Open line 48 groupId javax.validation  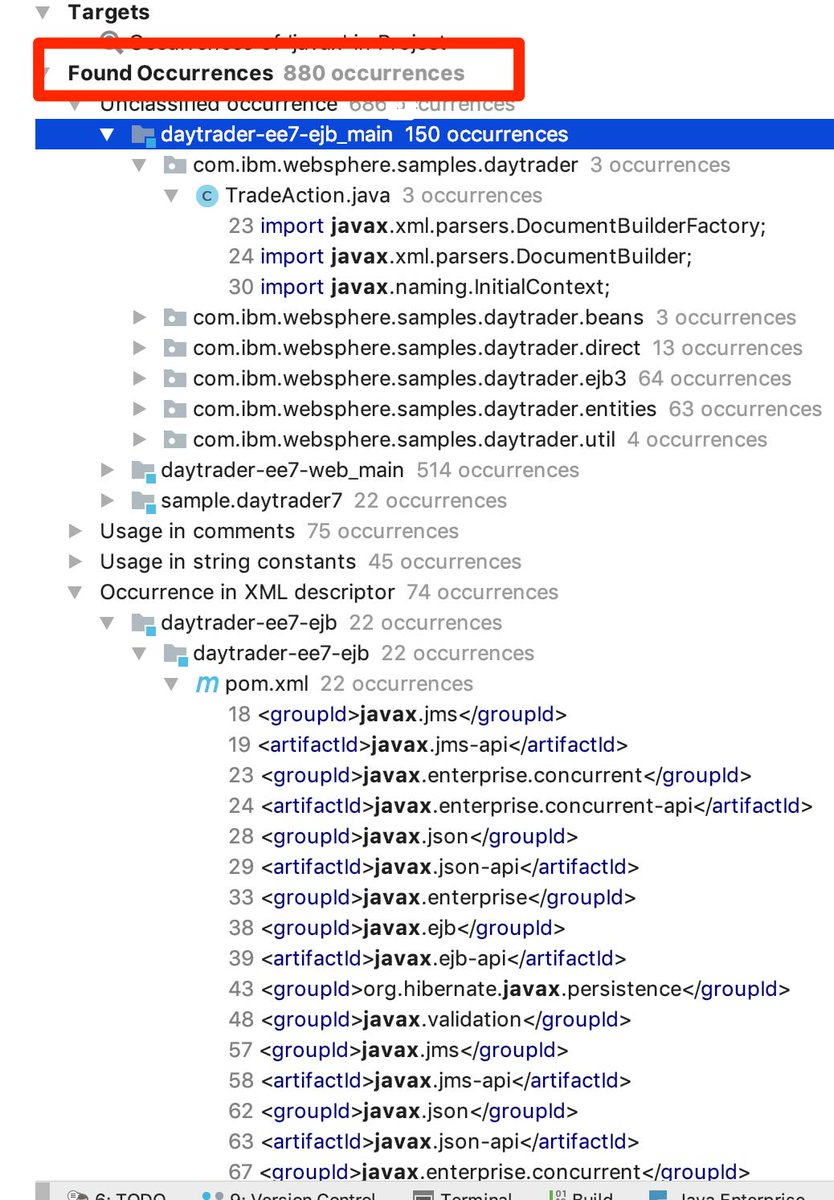pos(430,1019)
